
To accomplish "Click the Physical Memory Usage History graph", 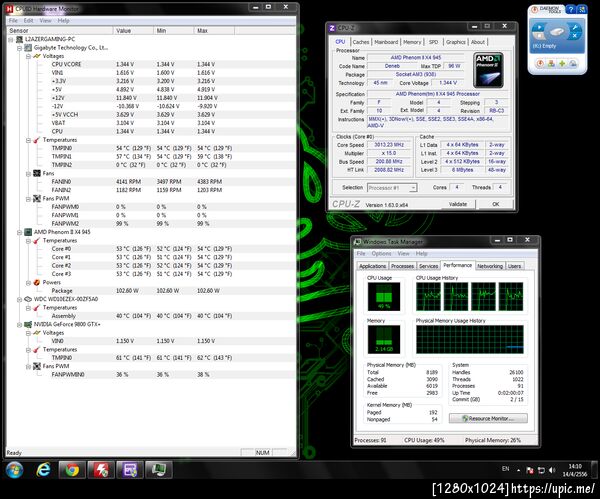I will tap(470, 339).
